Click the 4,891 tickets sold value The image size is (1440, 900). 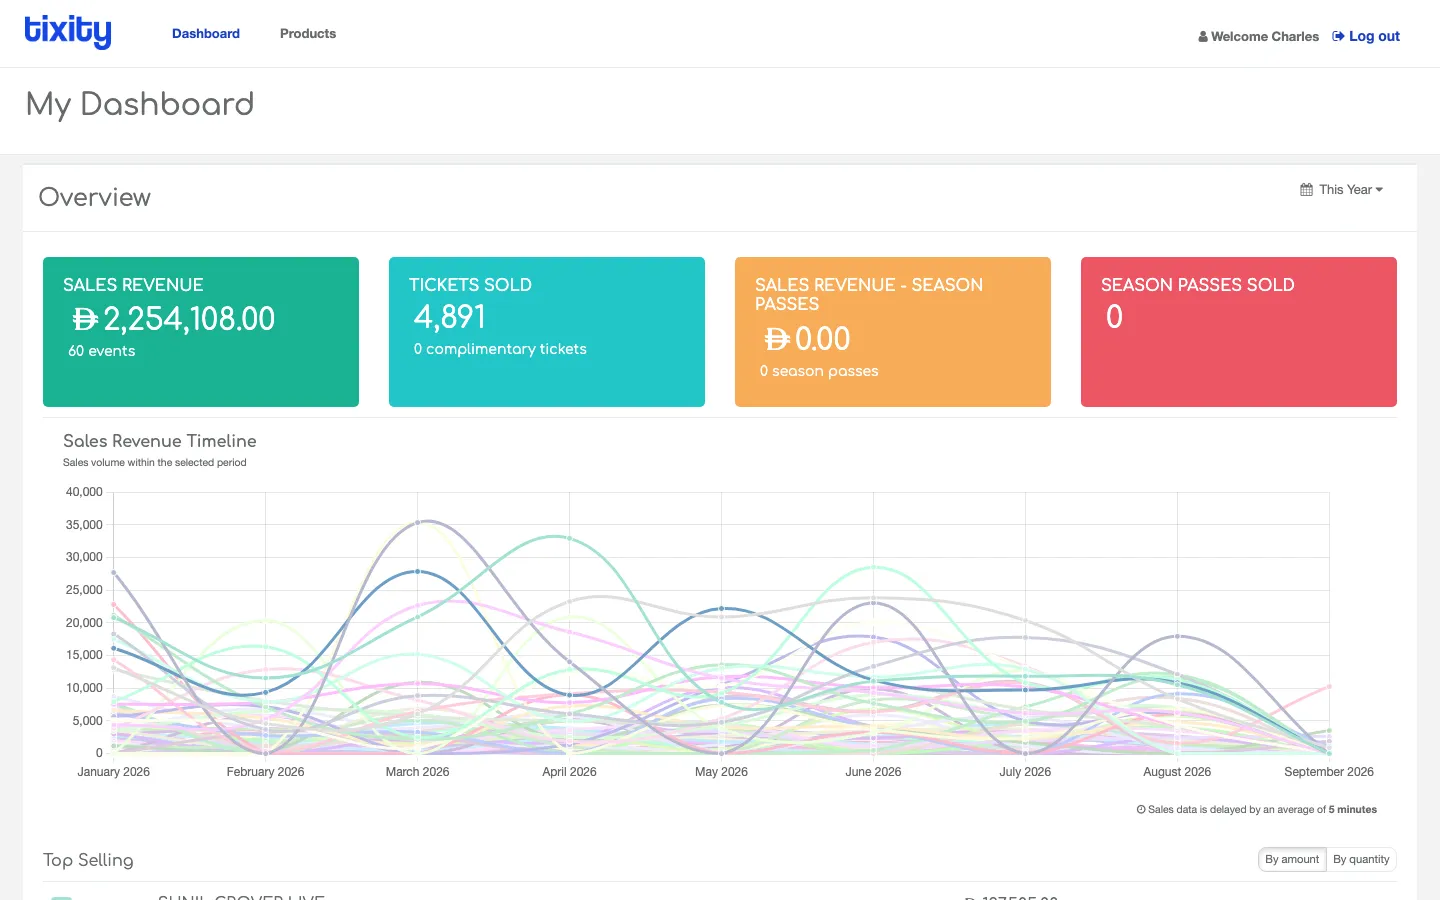(450, 317)
